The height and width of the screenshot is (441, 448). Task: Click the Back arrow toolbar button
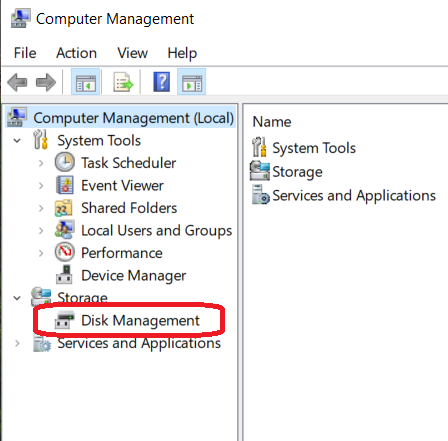[x=17, y=82]
